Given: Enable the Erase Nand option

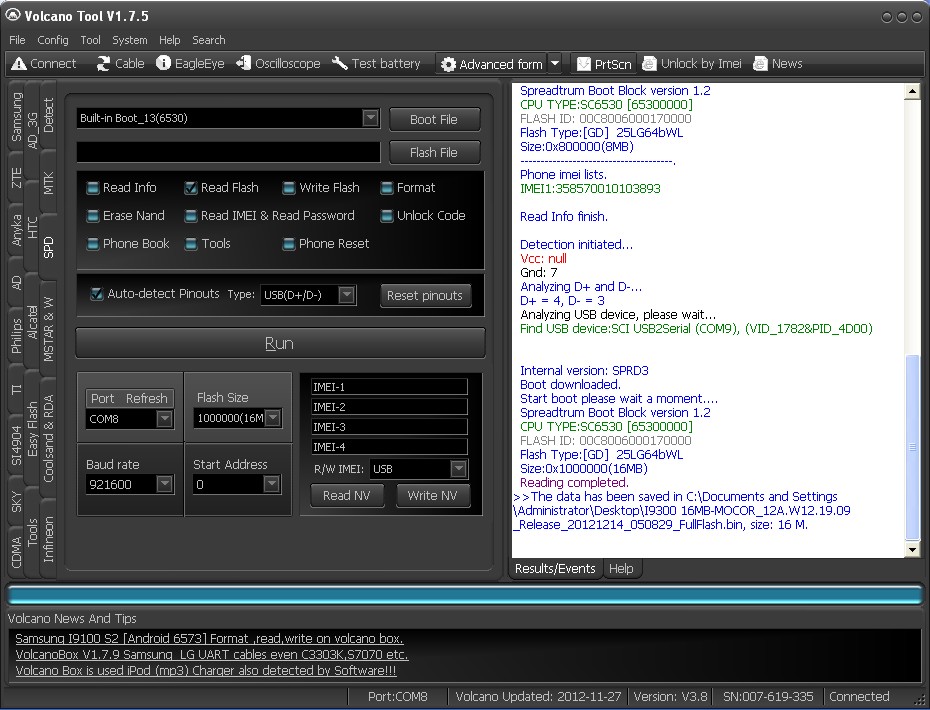Looking at the screenshot, I should [x=93, y=216].
